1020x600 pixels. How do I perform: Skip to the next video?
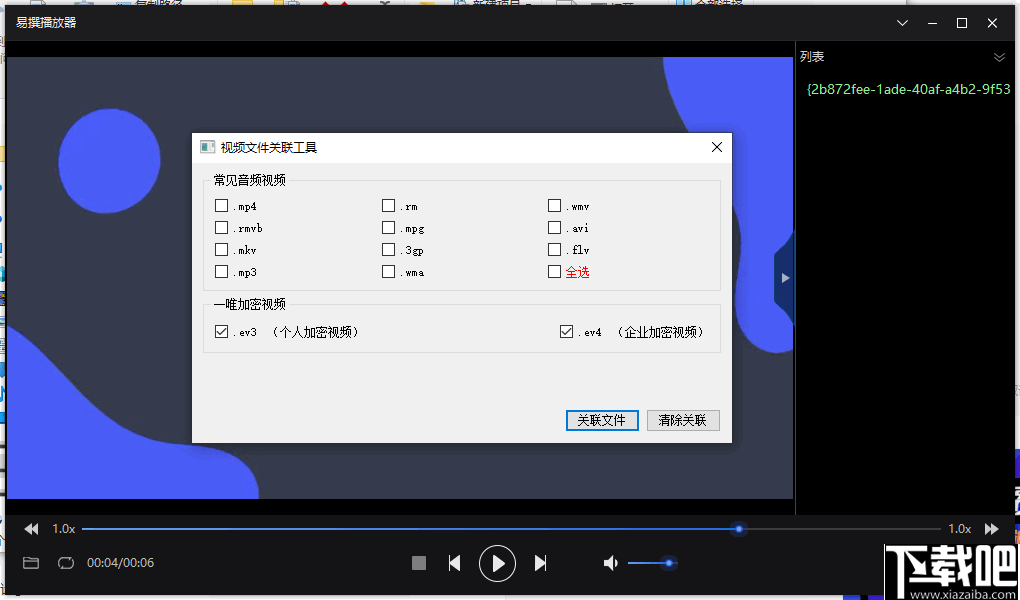[x=540, y=563]
